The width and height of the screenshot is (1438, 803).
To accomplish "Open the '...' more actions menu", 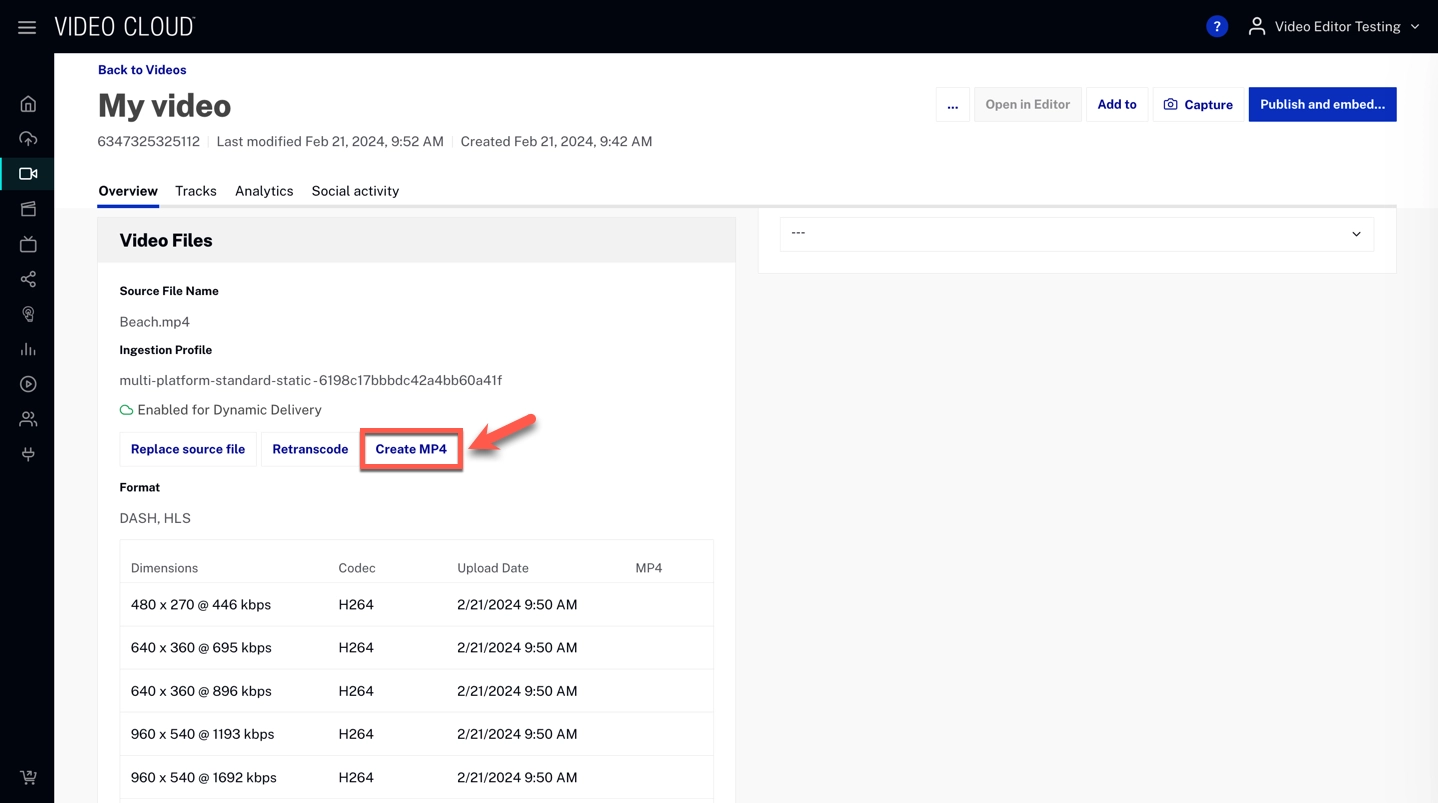I will point(952,105).
